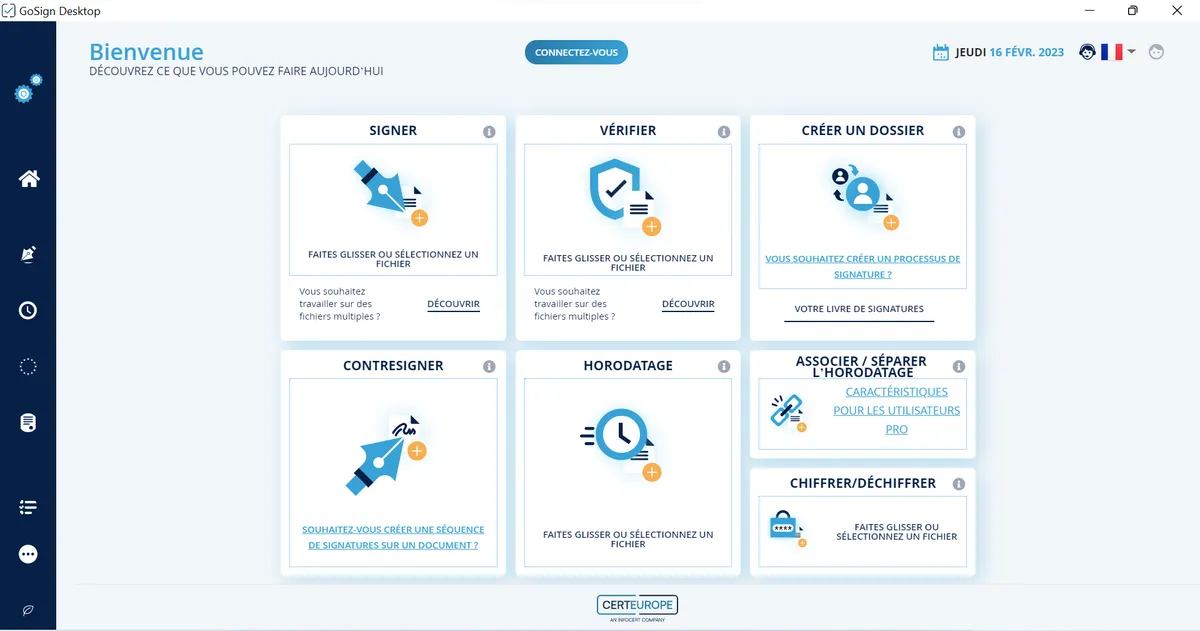Click the HORODATAGE clock icon
Screen dimensions: 1200x631
[621, 445]
